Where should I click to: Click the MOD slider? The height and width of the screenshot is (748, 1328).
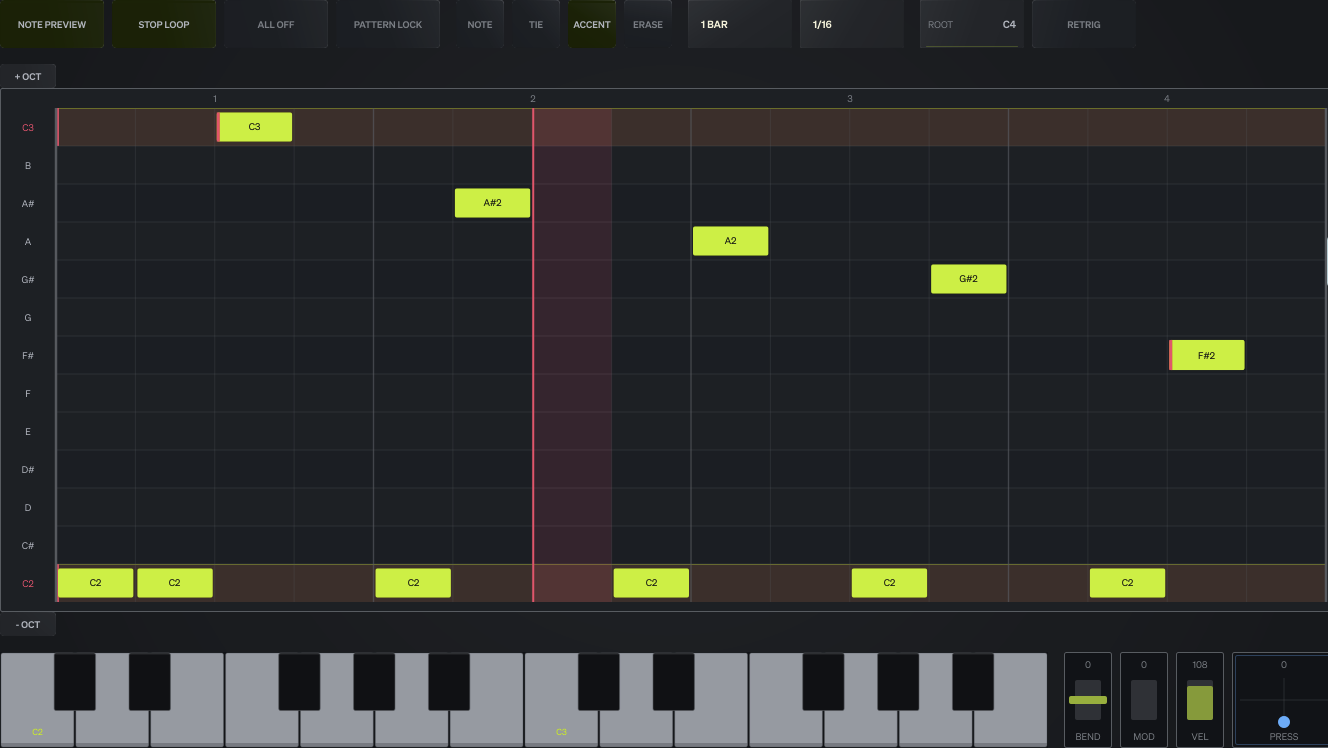[1144, 700]
